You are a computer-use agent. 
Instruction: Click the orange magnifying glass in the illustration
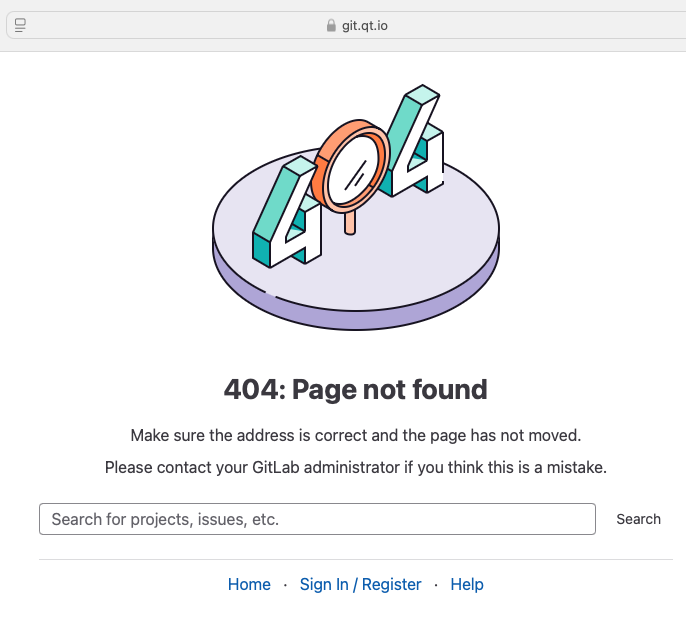[x=351, y=166]
